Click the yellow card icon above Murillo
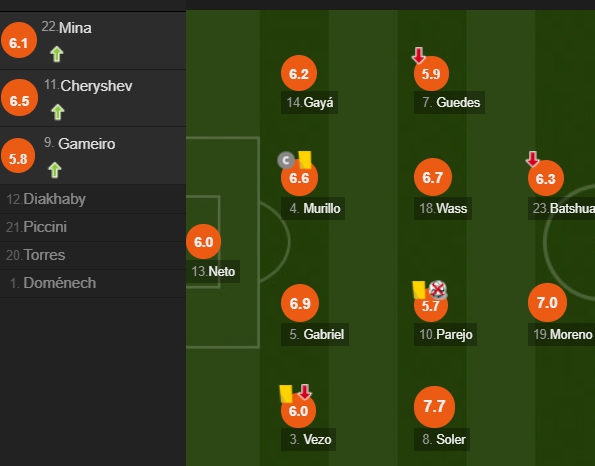The height and width of the screenshot is (466, 595). 305,160
